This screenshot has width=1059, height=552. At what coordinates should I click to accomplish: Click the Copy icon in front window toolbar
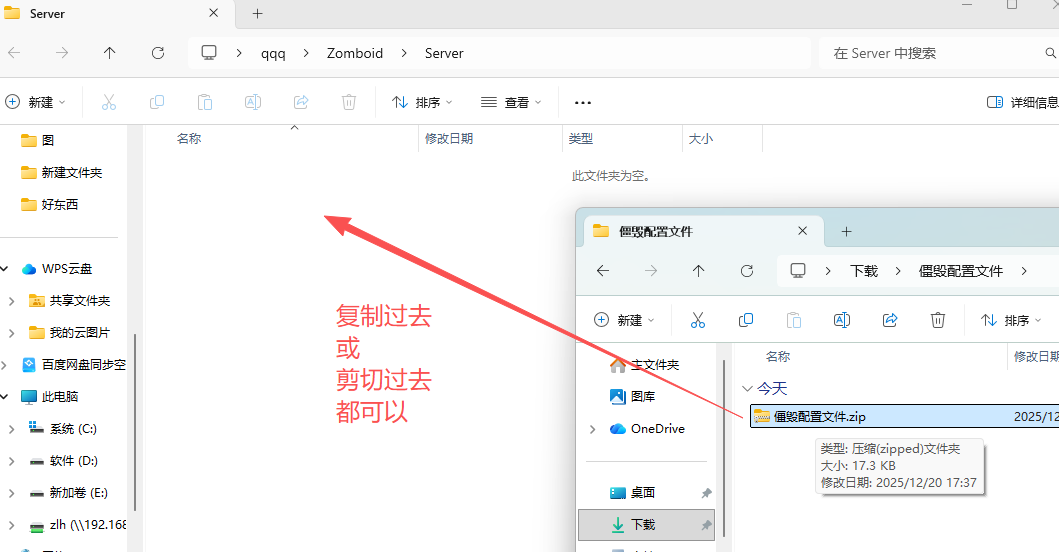[746, 320]
